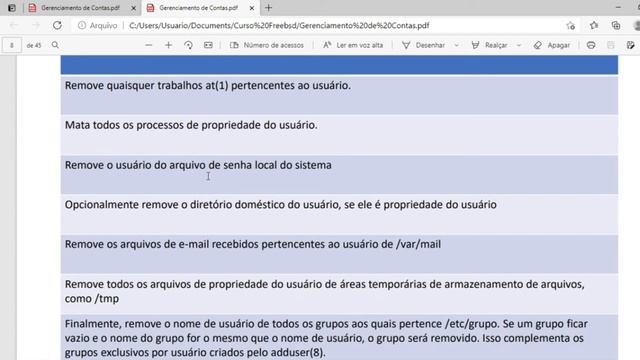Save the PDF document

coord(611,45)
